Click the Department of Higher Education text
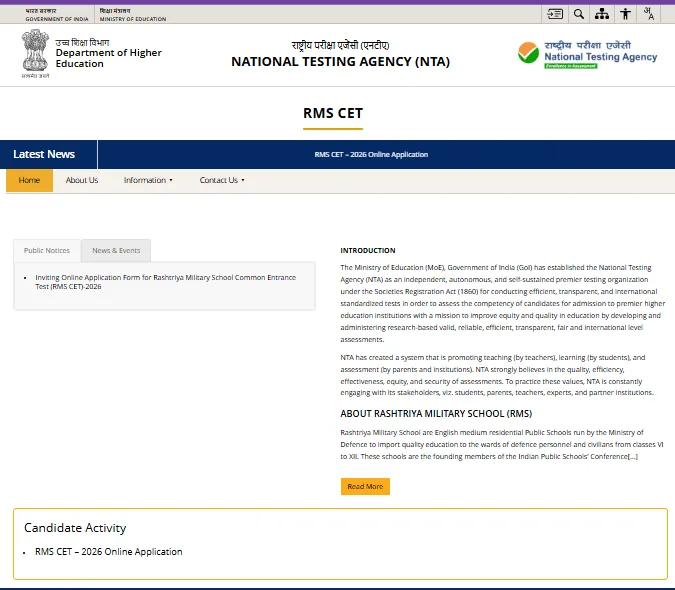675x590 pixels. (x=108, y=58)
